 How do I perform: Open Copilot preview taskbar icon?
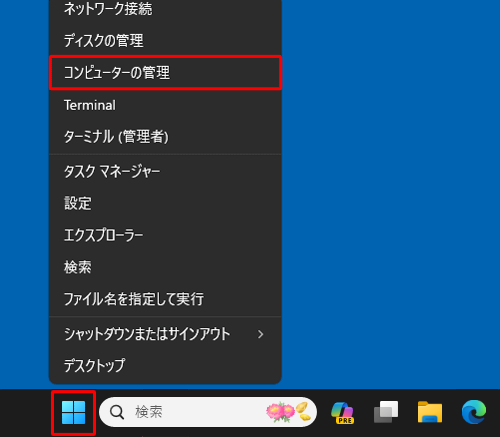click(342, 413)
